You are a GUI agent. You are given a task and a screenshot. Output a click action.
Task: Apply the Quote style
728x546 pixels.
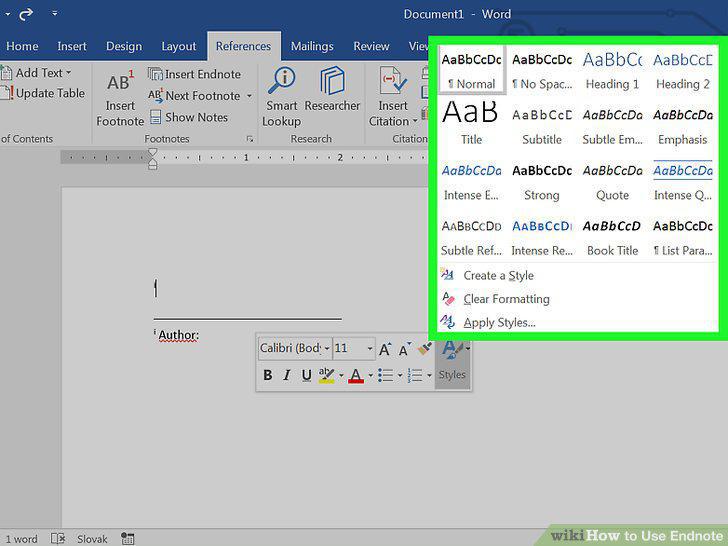(x=612, y=182)
